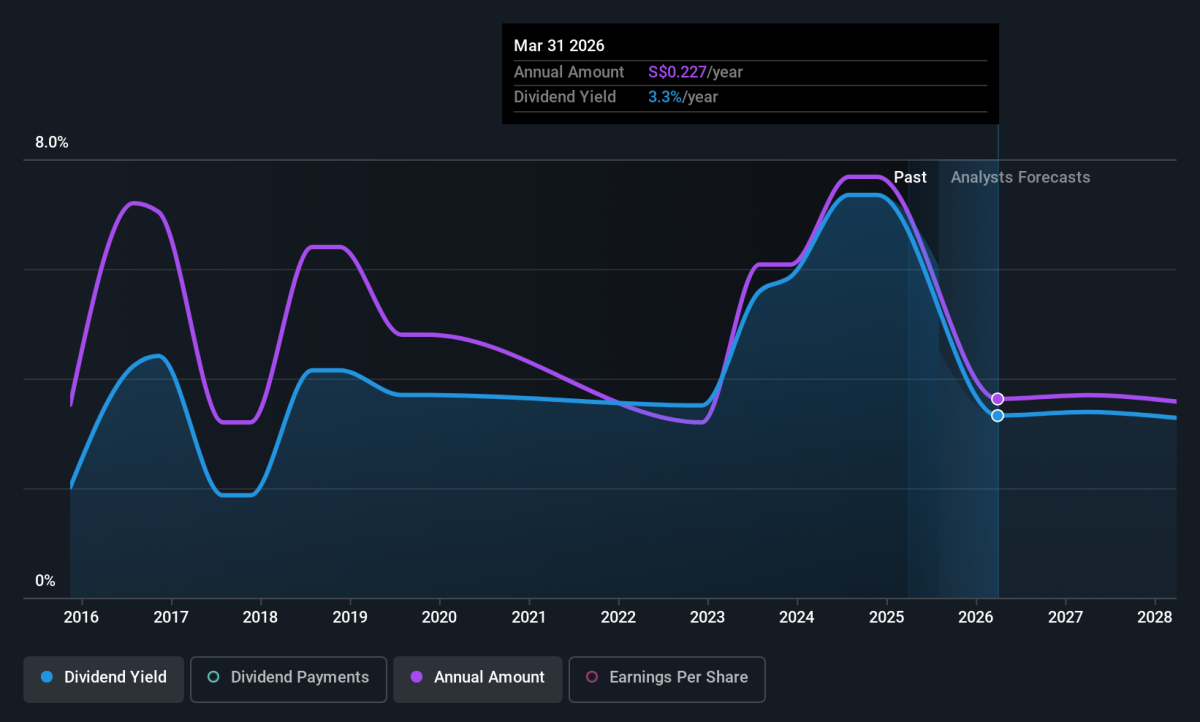This screenshot has height=722, width=1200.
Task: Click the purple Annual Amount legend dot
Action: (x=416, y=677)
